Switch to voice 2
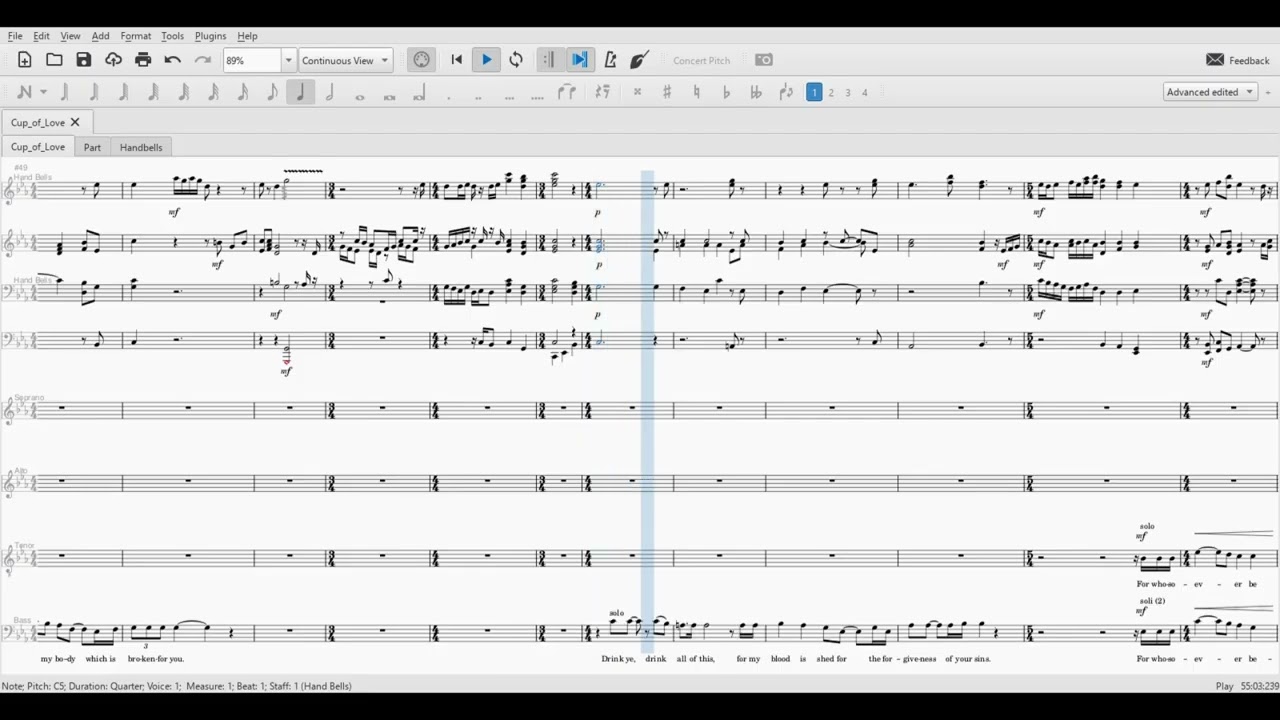The height and width of the screenshot is (720, 1280). coord(831,92)
